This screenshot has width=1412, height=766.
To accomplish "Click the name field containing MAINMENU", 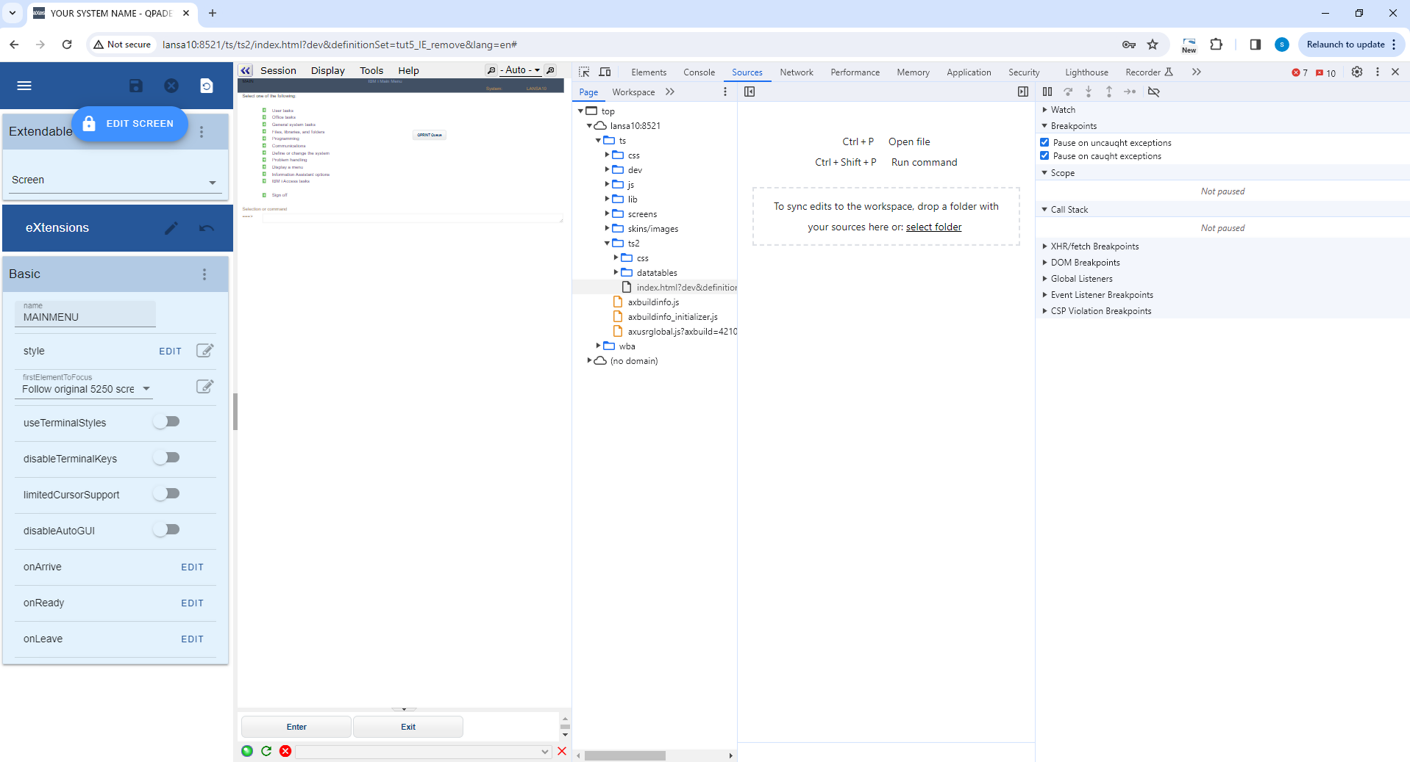I will point(85,317).
